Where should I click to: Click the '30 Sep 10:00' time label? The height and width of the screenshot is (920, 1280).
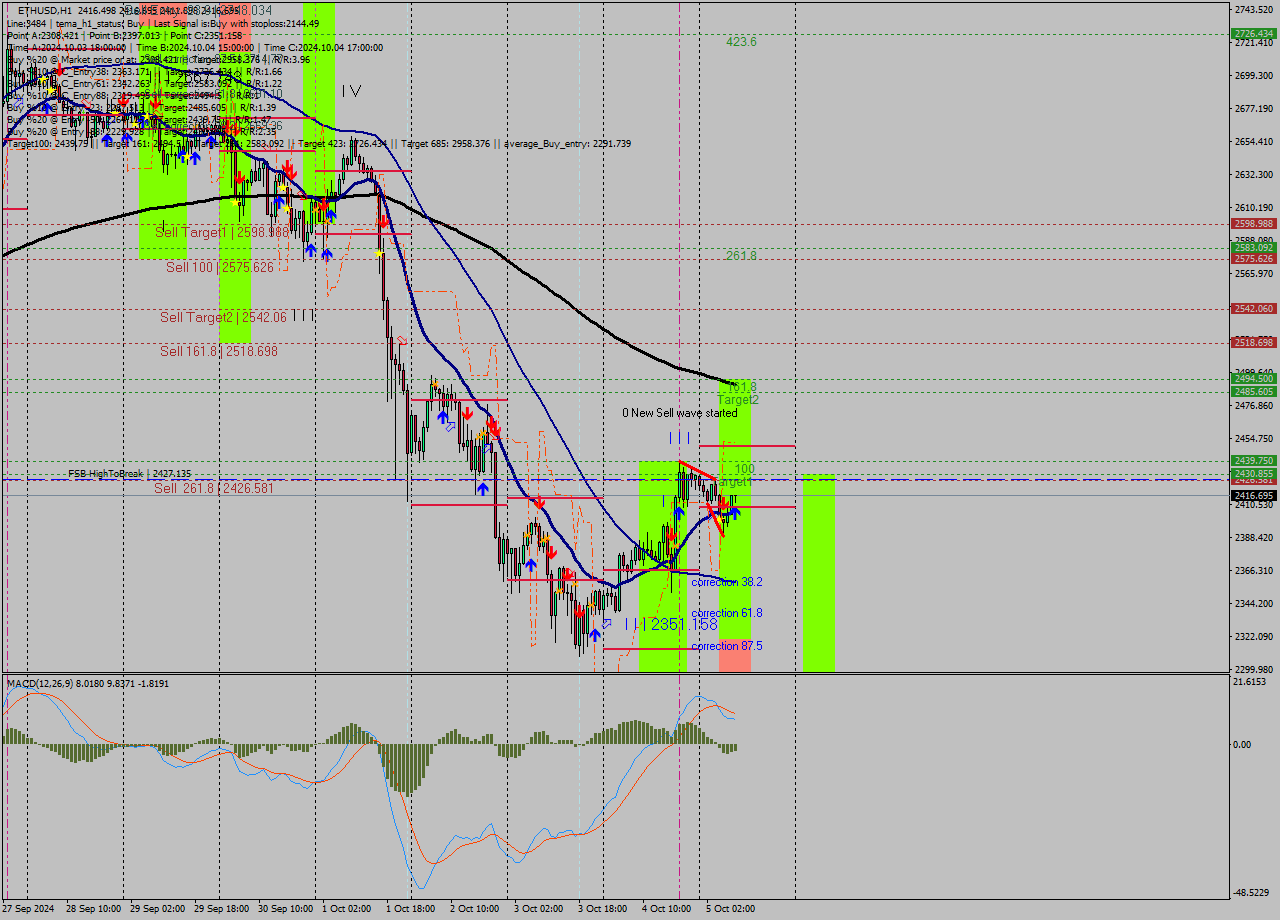tap(285, 909)
